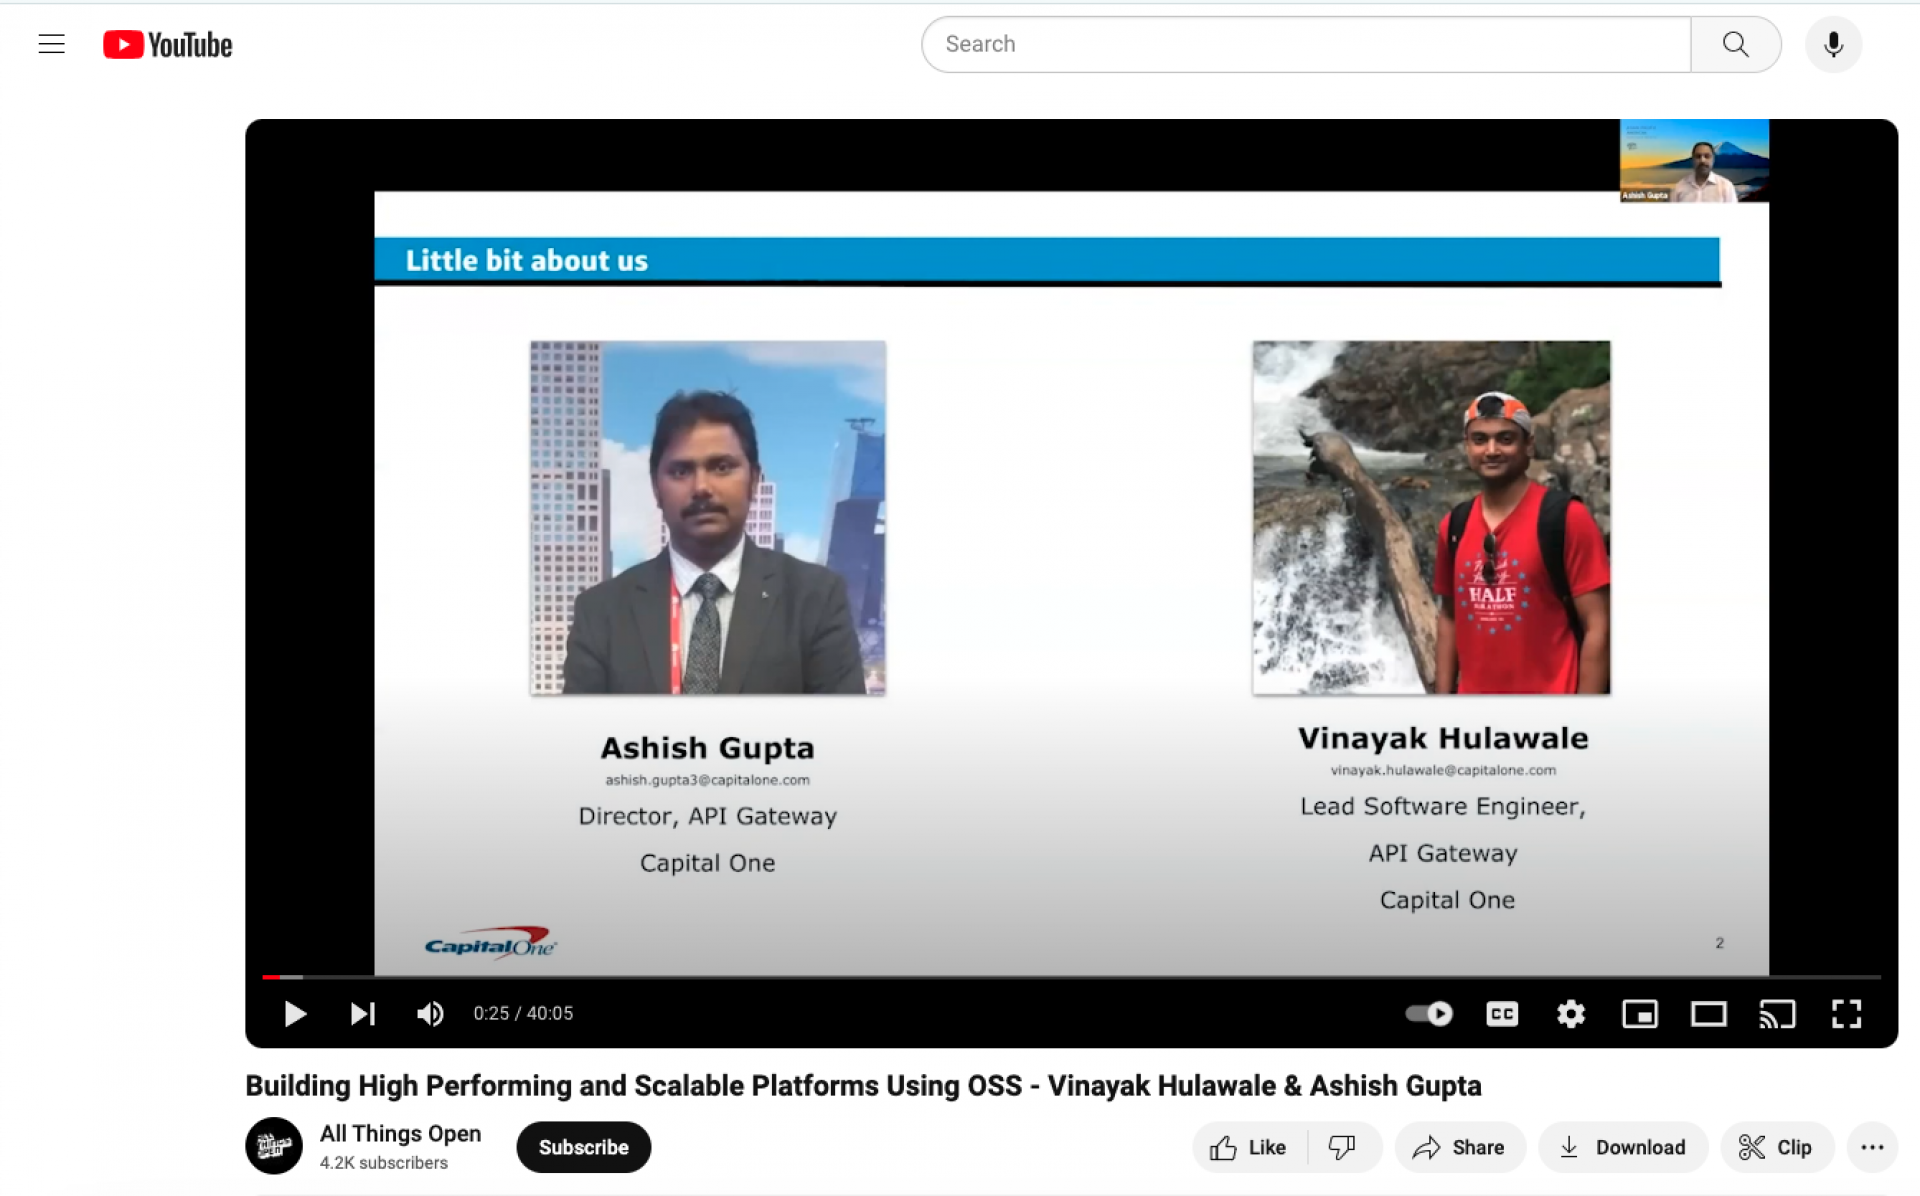The height and width of the screenshot is (1196, 1920).
Task: Click the 0:25 / 40:05 time display
Action: (523, 1013)
